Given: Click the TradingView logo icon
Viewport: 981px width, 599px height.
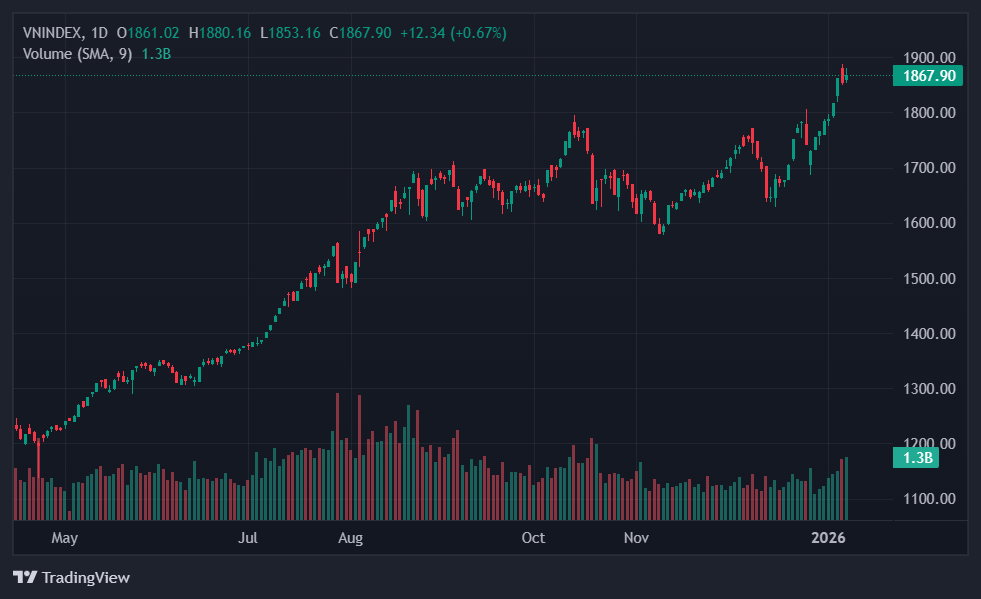Looking at the screenshot, I should click(x=24, y=577).
